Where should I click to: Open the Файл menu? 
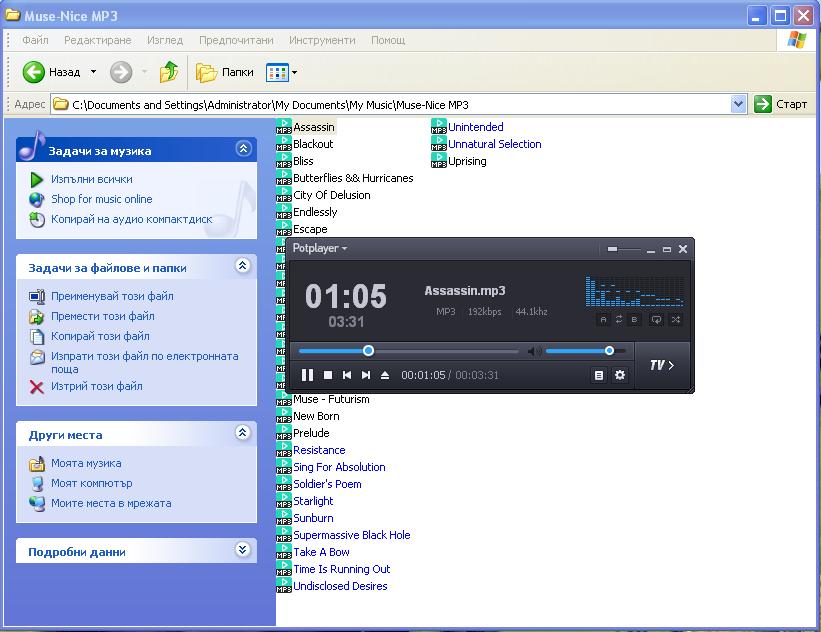pos(35,40)
